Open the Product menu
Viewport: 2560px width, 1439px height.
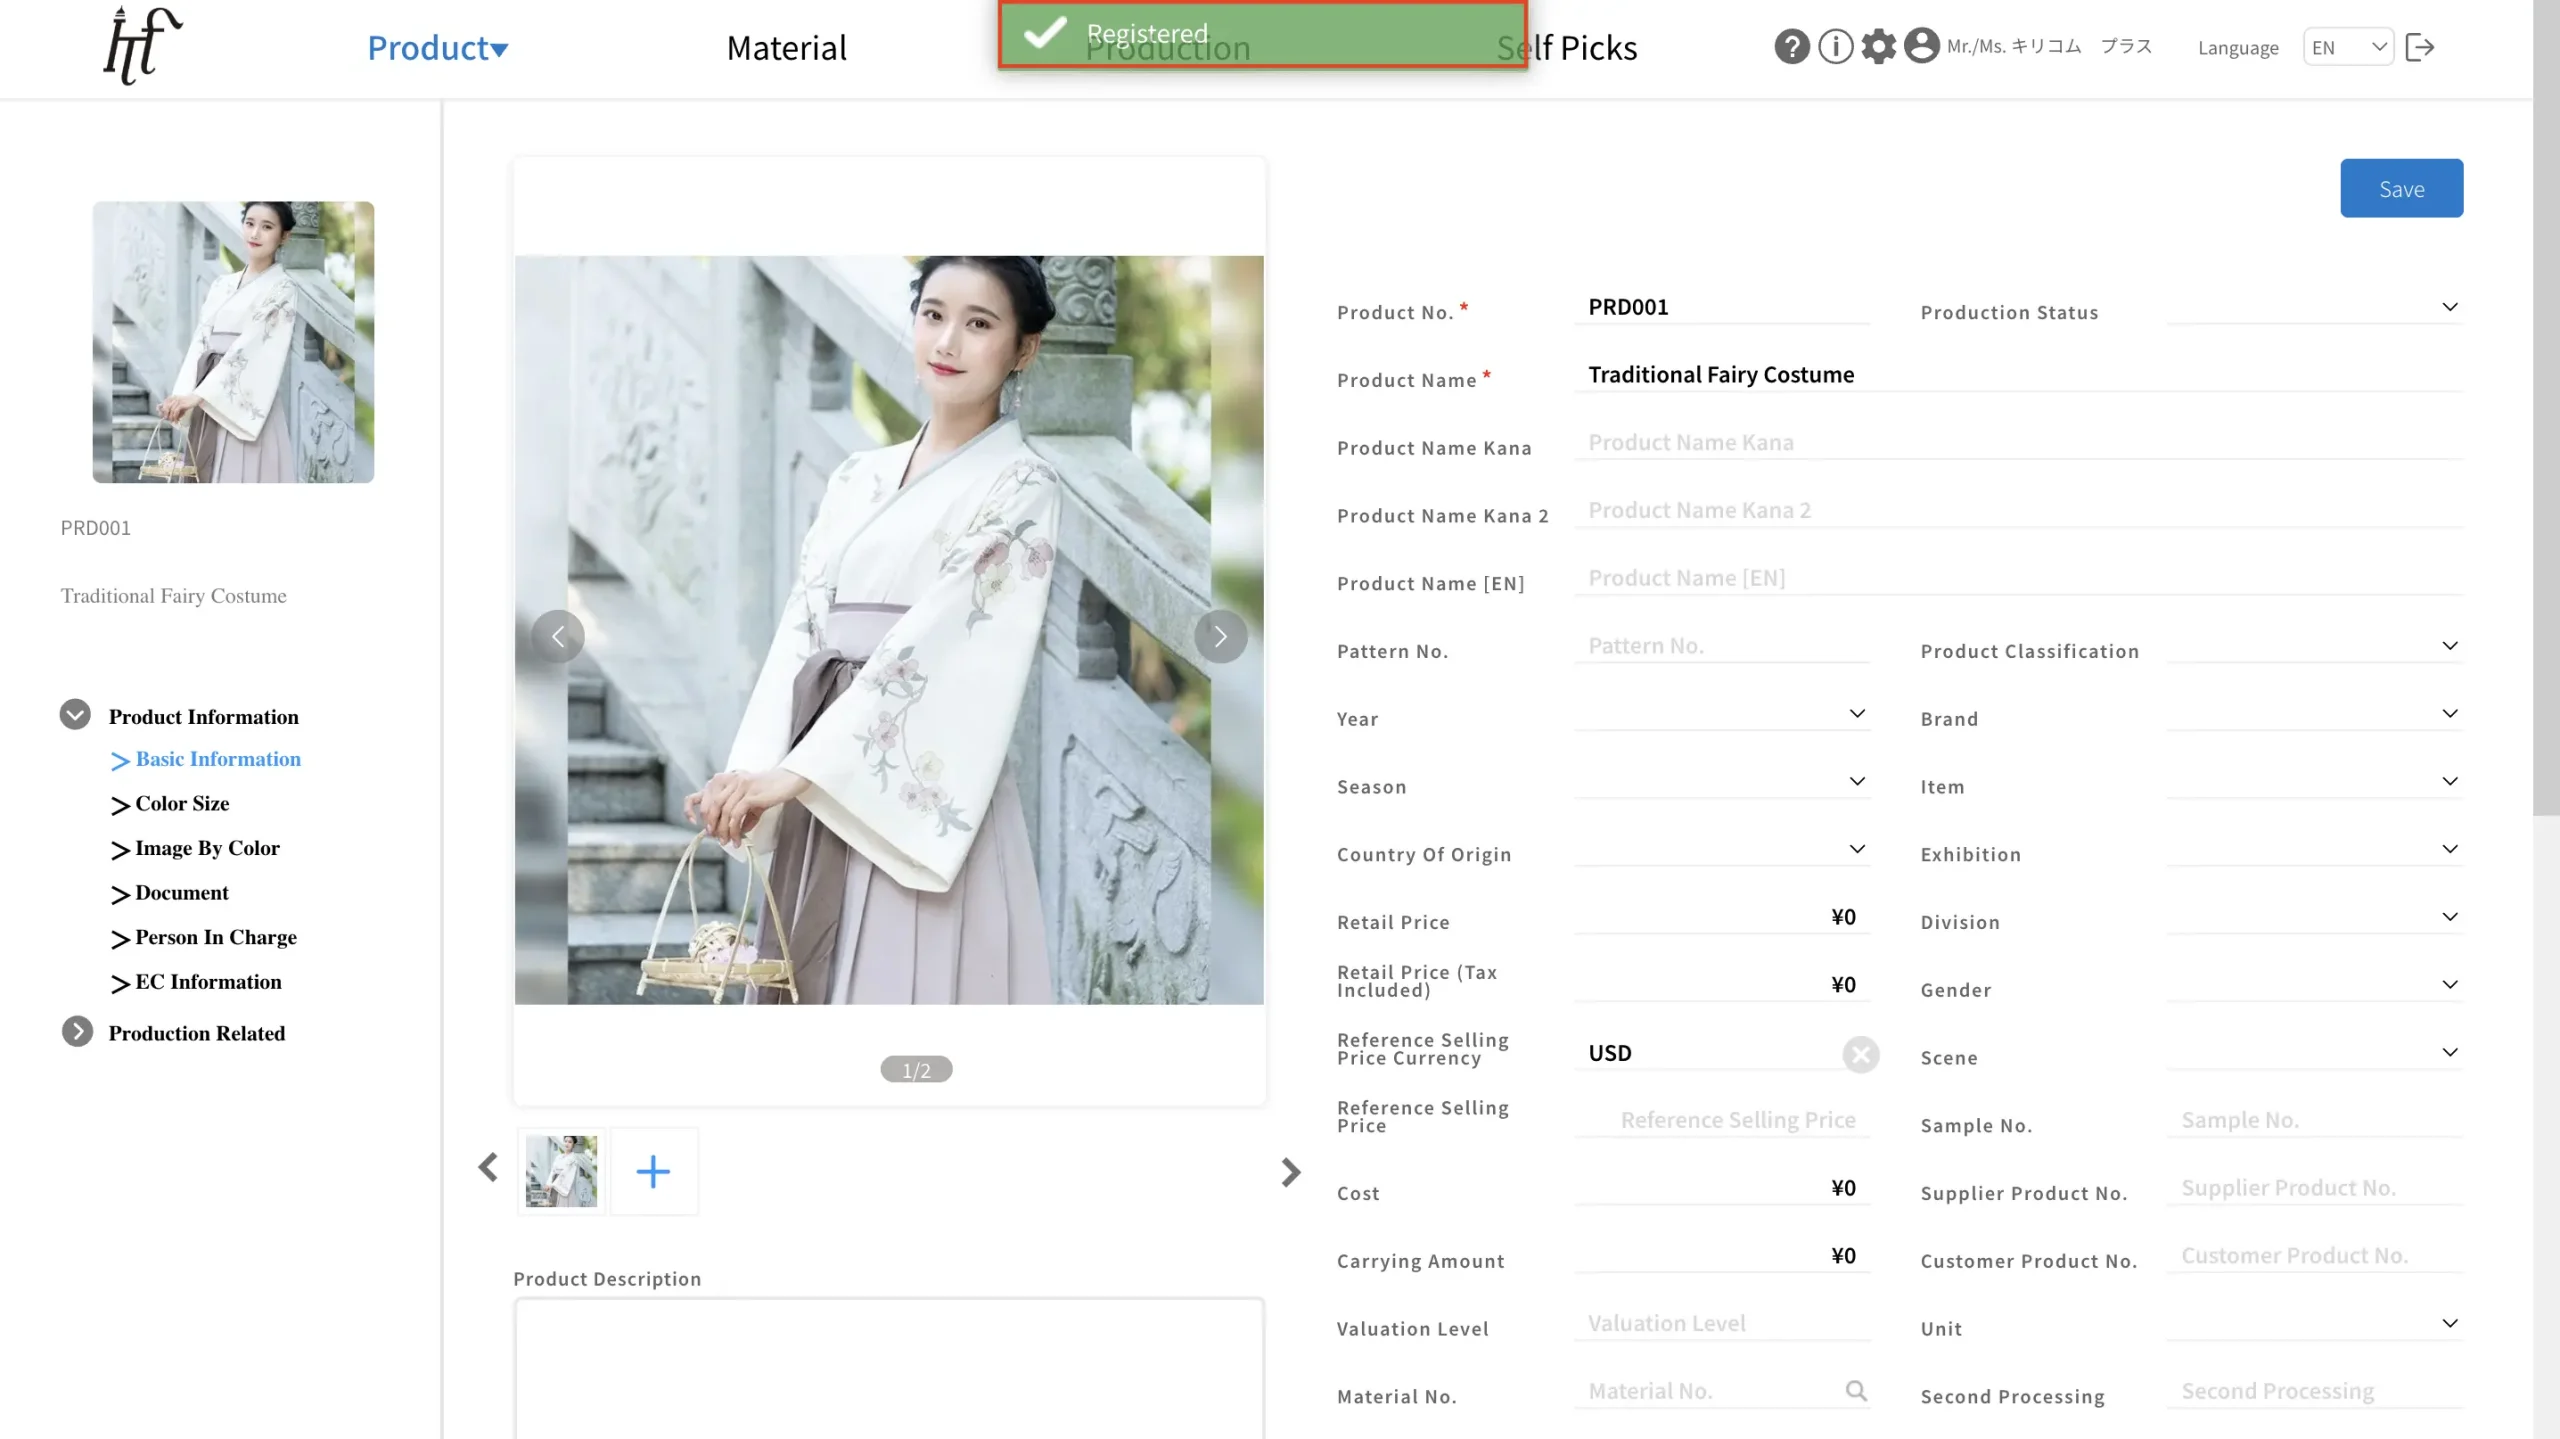438,47
